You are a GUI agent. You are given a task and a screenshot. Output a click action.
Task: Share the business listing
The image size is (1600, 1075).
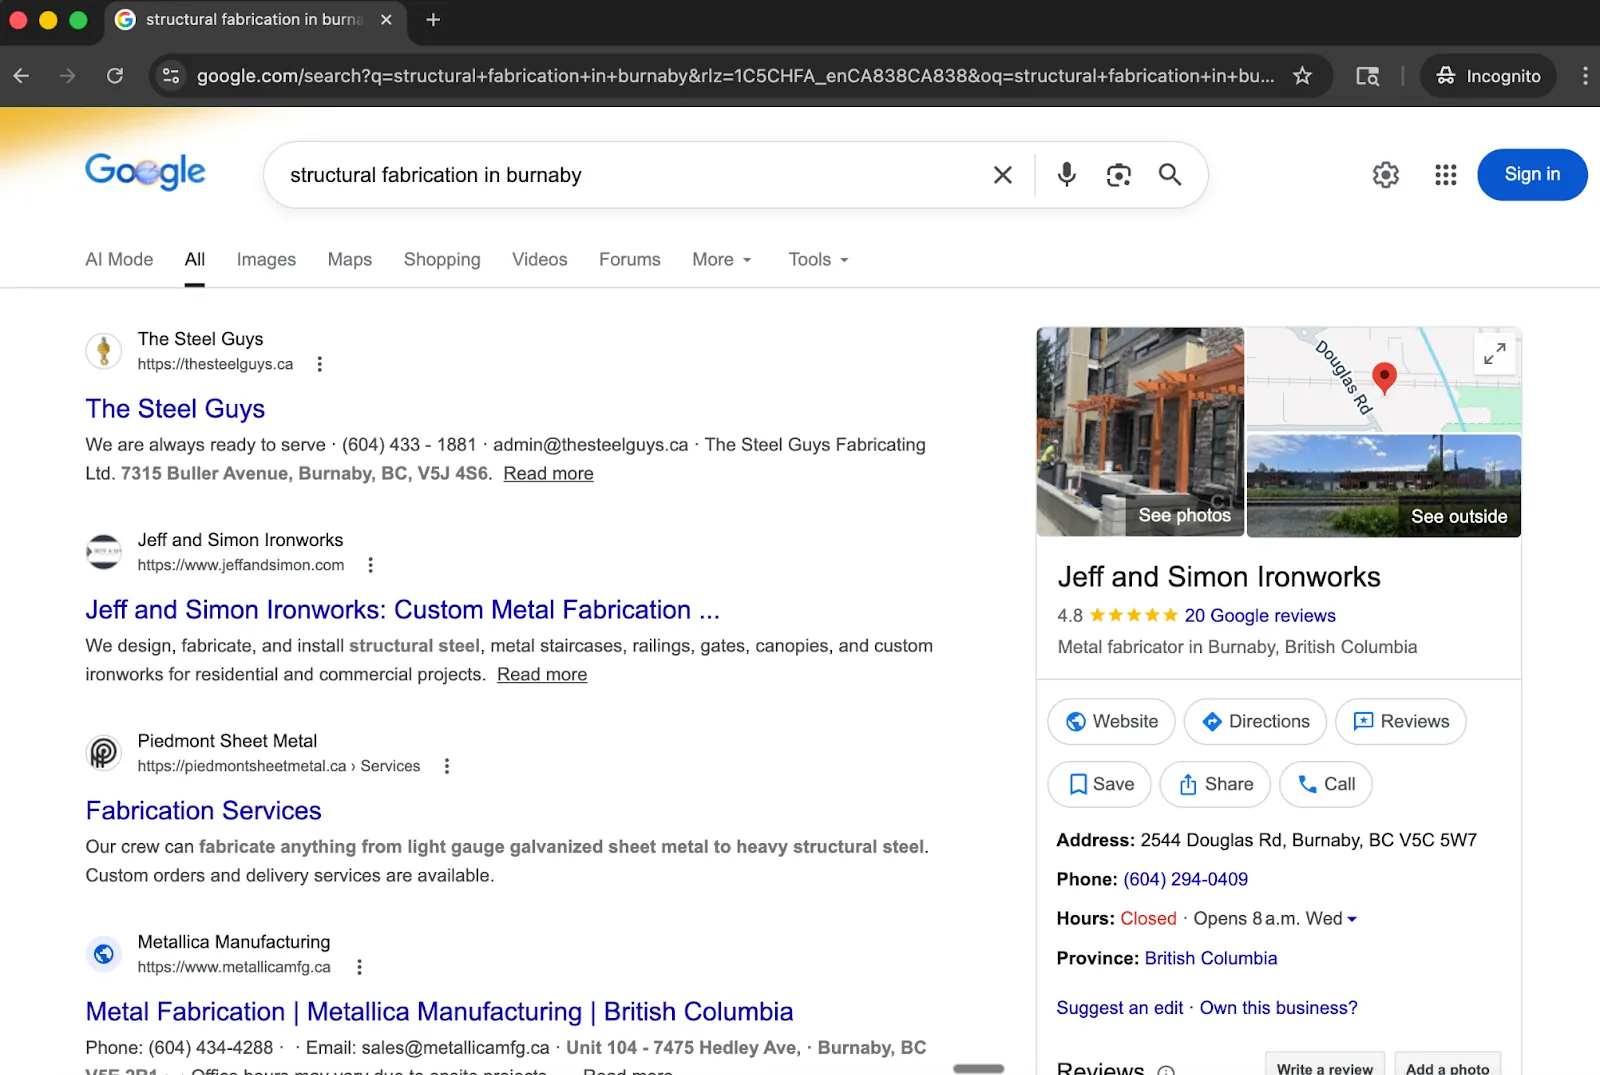tap(1215, 785)
